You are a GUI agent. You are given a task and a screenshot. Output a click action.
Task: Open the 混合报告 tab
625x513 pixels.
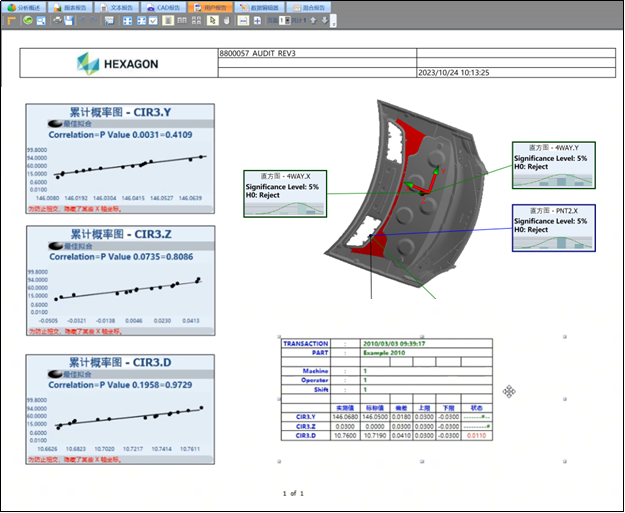(x=309, y=7)
